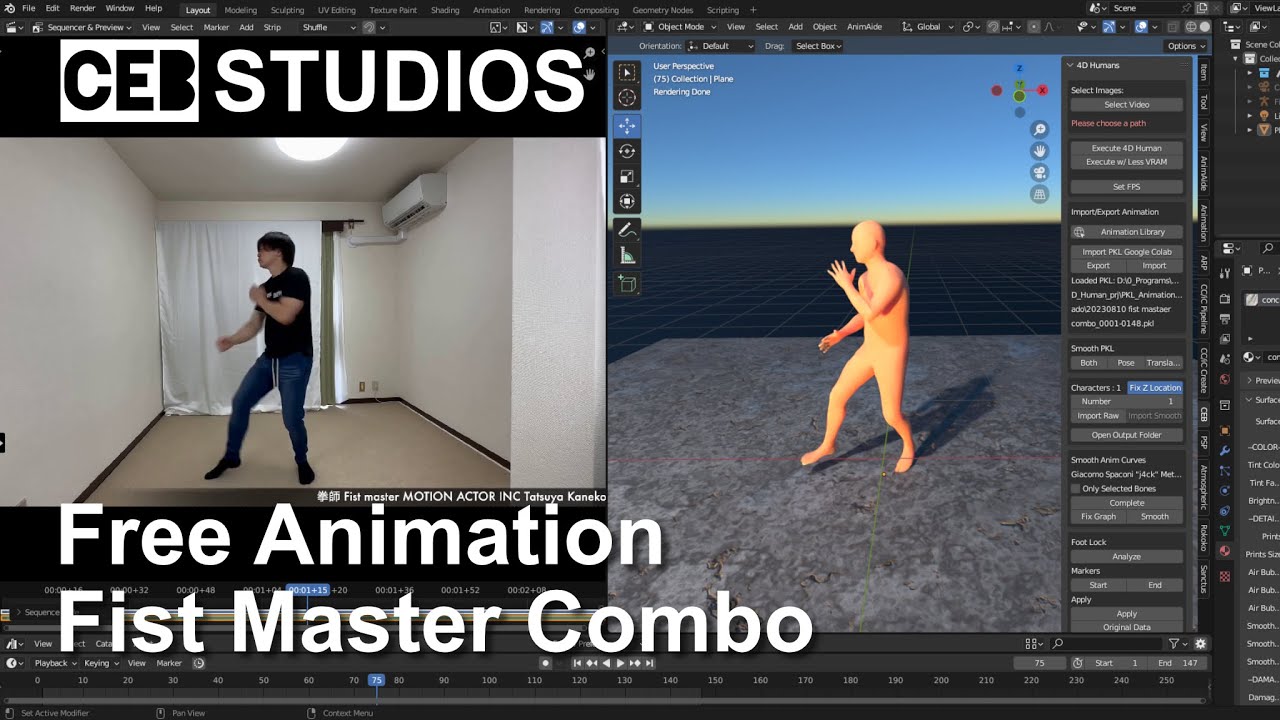
Task: Select the Annotate pencil tool
Action: coord(627,230)
